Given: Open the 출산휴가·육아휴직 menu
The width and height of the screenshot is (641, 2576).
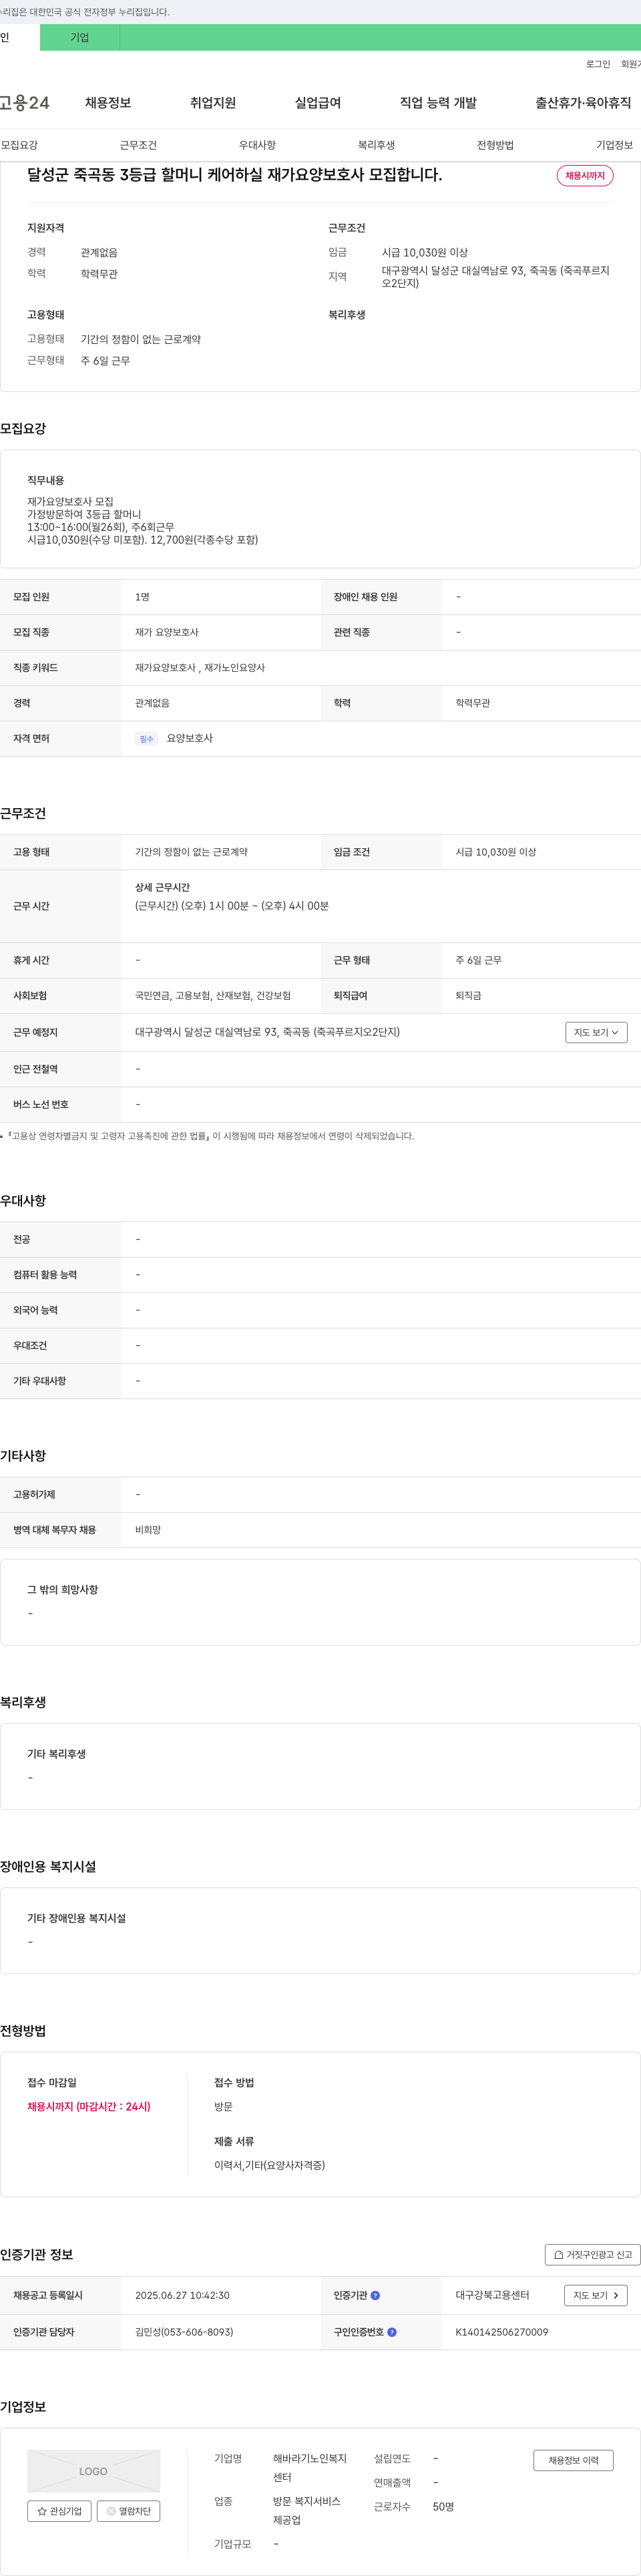Looking at the screenshot, I should click(583, 103).
